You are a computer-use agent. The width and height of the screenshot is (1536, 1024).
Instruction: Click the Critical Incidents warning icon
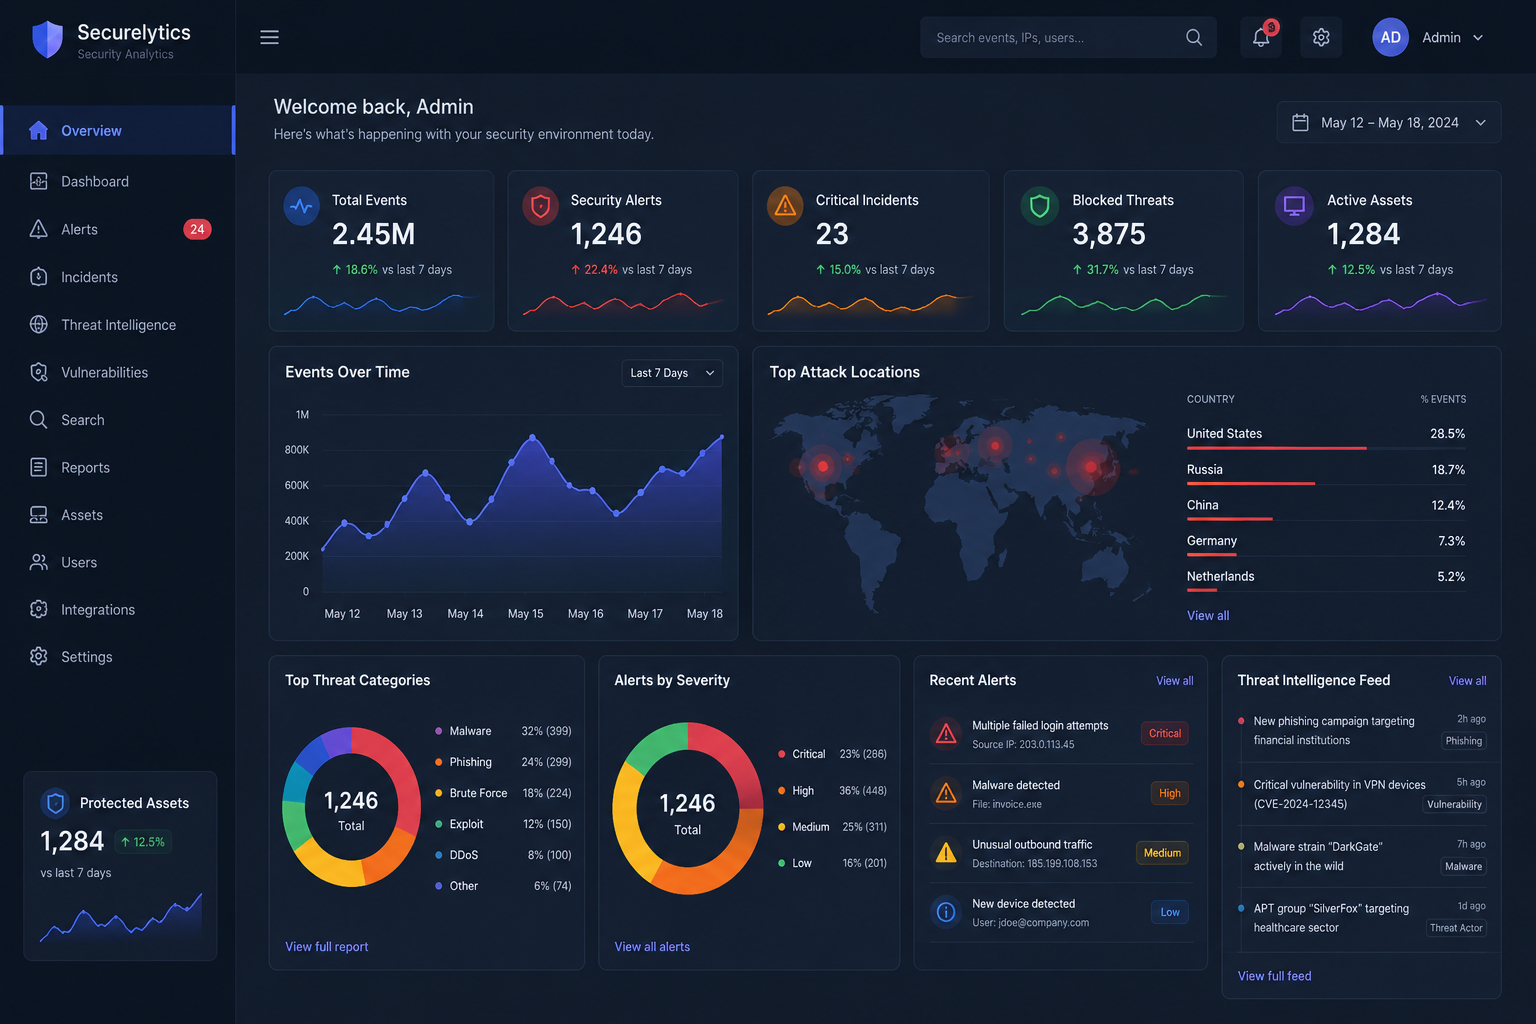[785, 206]
